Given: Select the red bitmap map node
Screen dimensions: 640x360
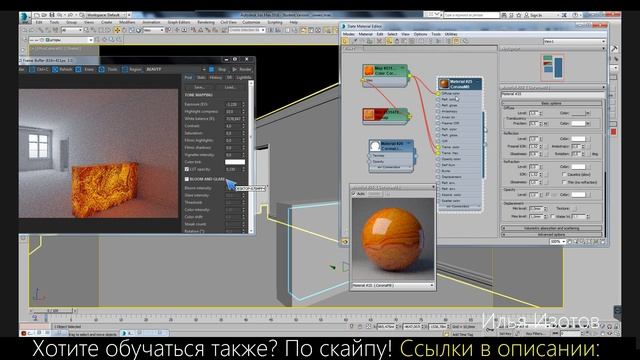Looking at the screenshot, I should point(386,115).
